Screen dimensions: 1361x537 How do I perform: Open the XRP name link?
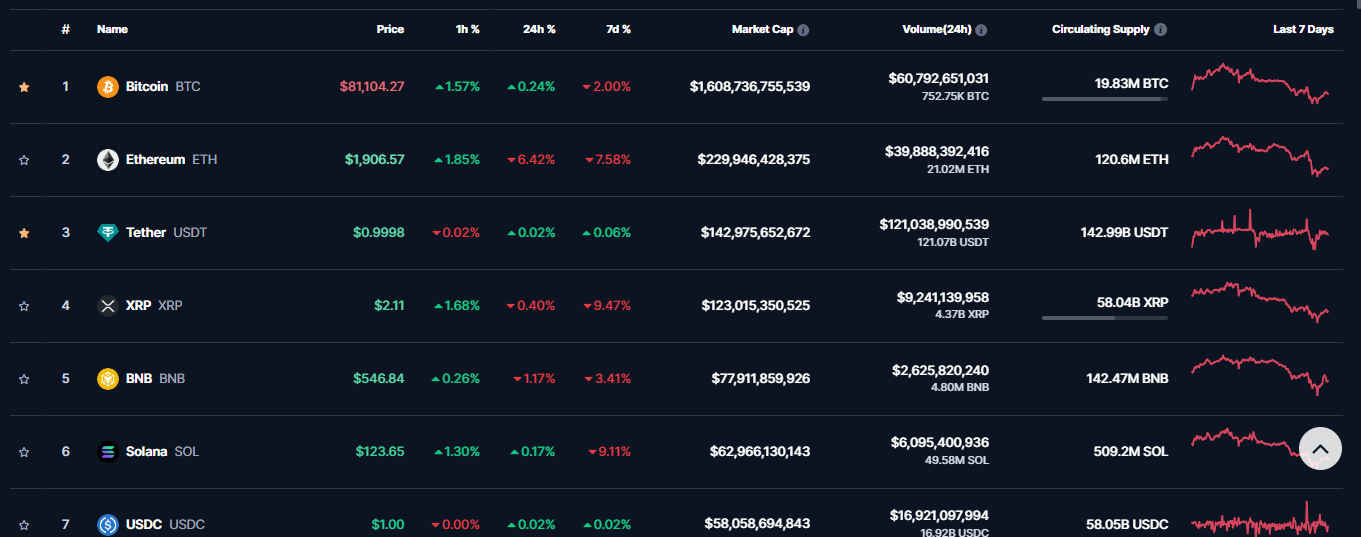coord(154,306)
